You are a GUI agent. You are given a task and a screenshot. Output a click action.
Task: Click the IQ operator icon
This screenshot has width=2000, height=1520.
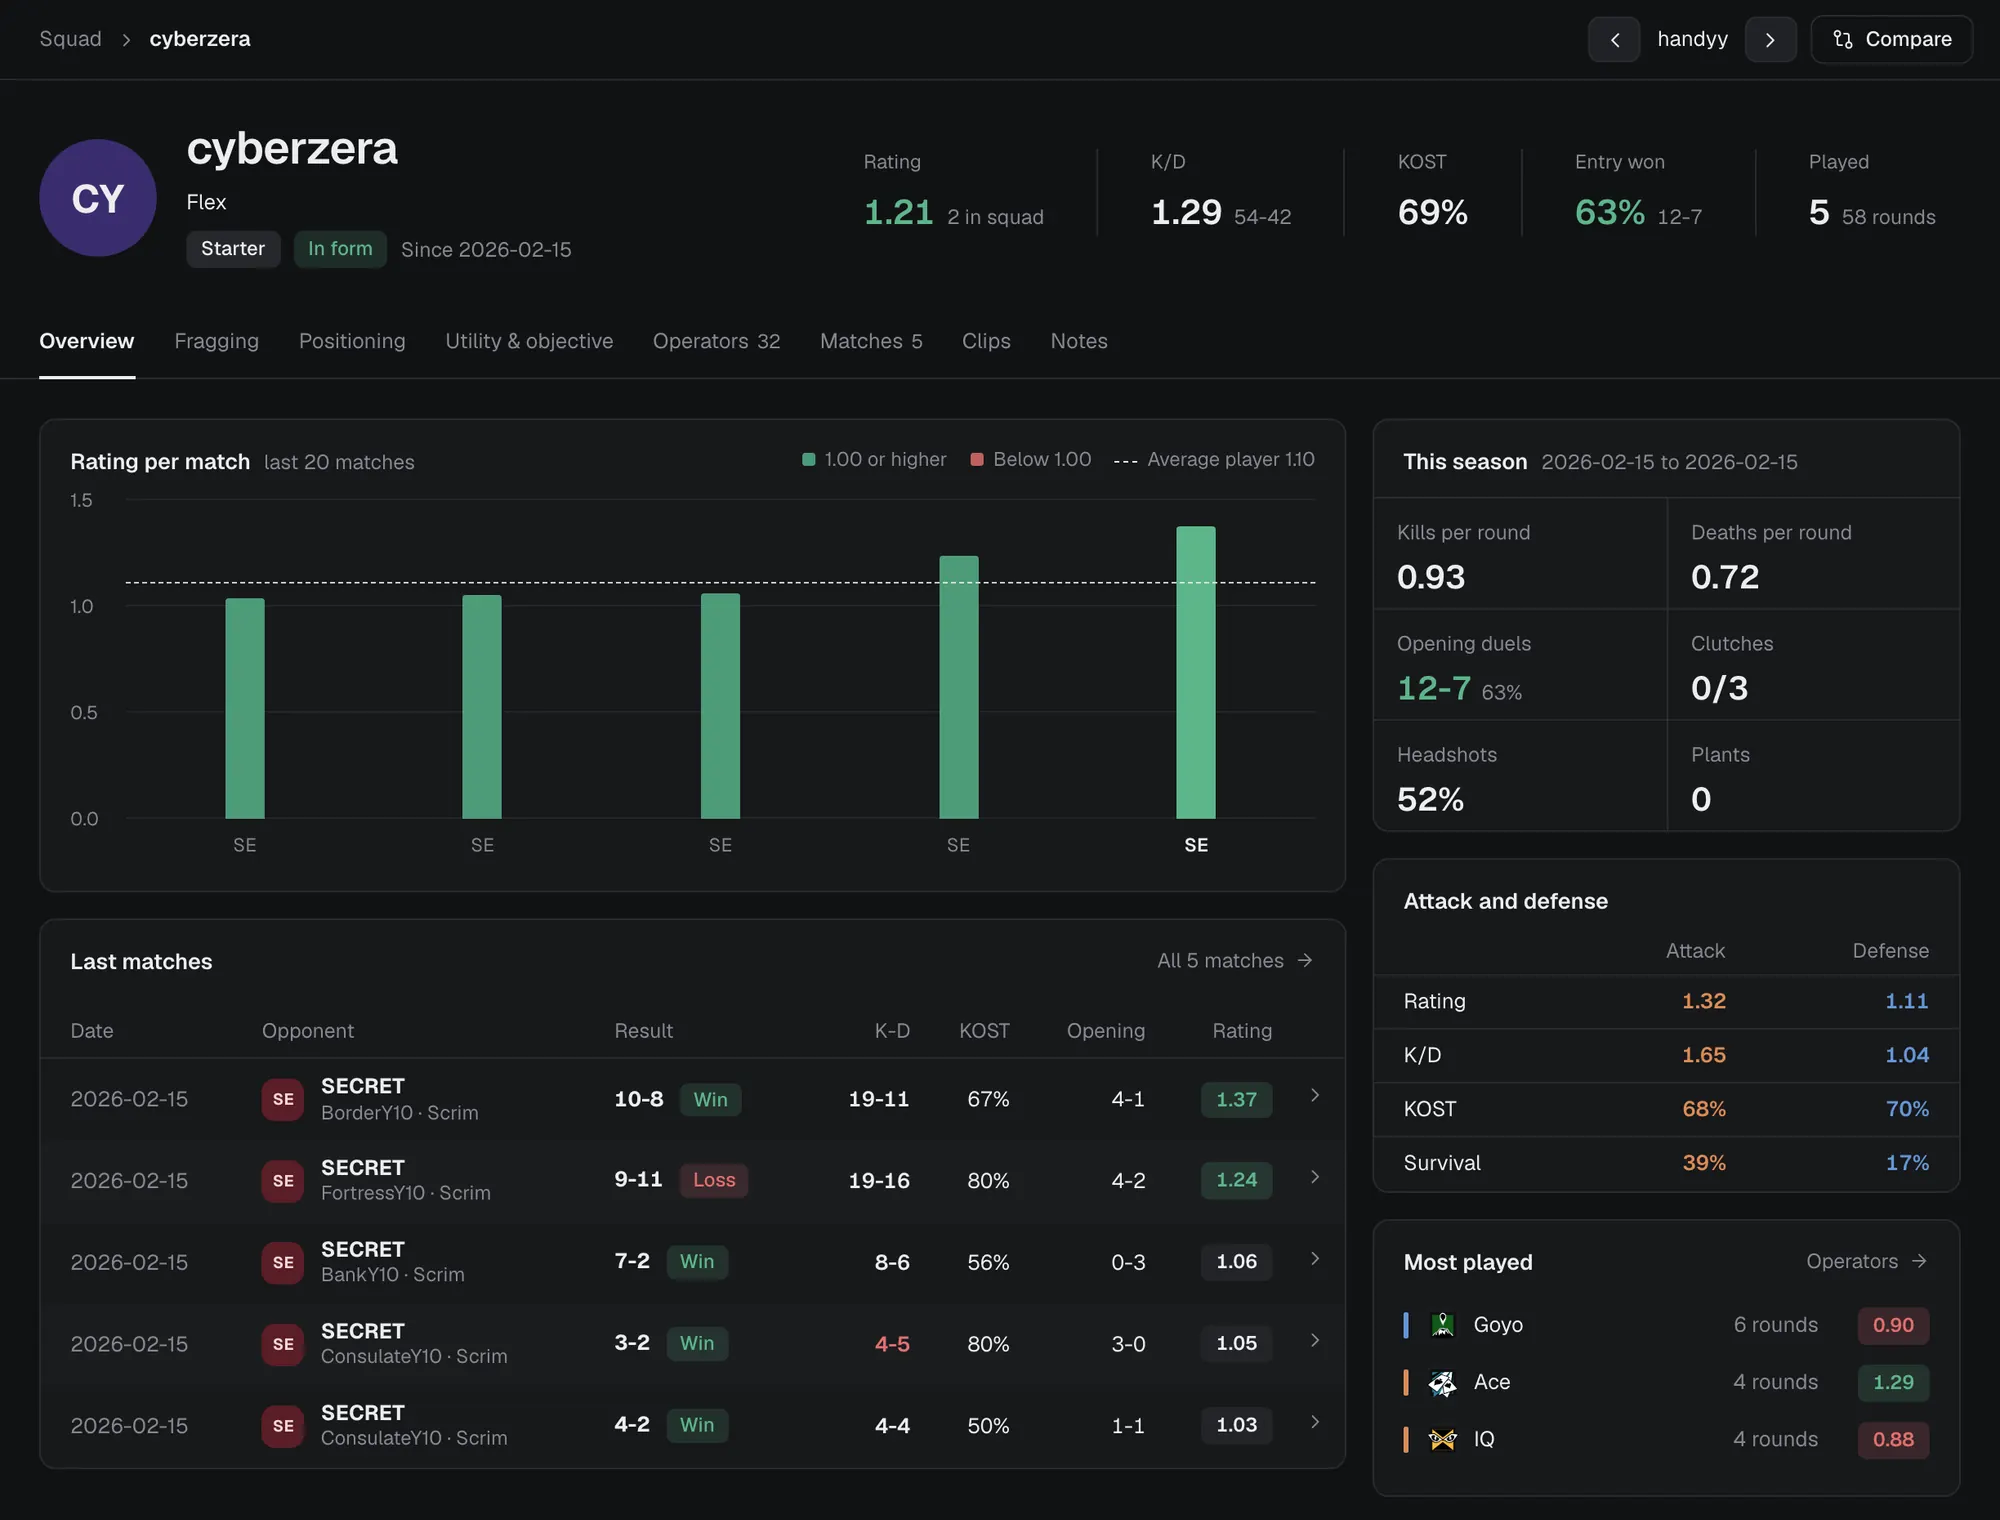click(1442, 1439)
